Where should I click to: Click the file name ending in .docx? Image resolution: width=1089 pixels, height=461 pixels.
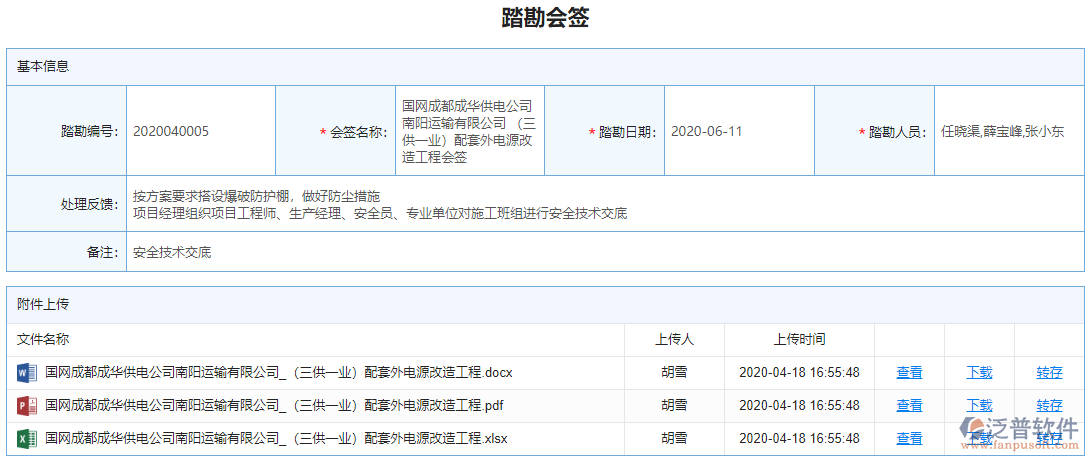tap(279, 373)
